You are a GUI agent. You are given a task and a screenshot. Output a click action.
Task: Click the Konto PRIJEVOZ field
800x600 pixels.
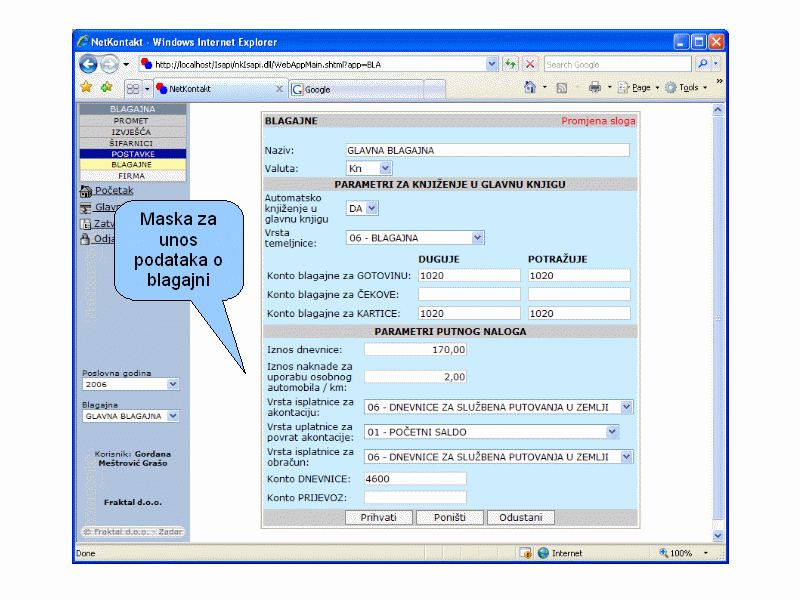415,497
